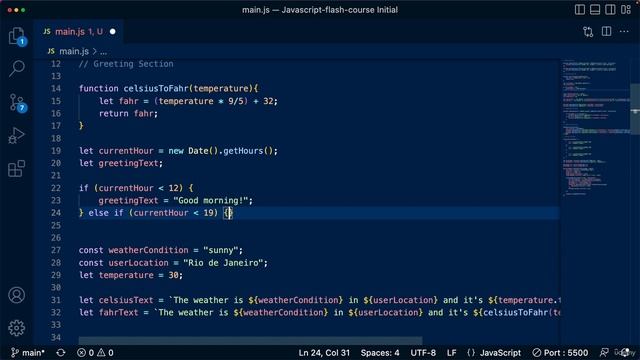
Task: Click the celsiusToFahr function name
Action: pyautogui.click(x=156, y=89)
